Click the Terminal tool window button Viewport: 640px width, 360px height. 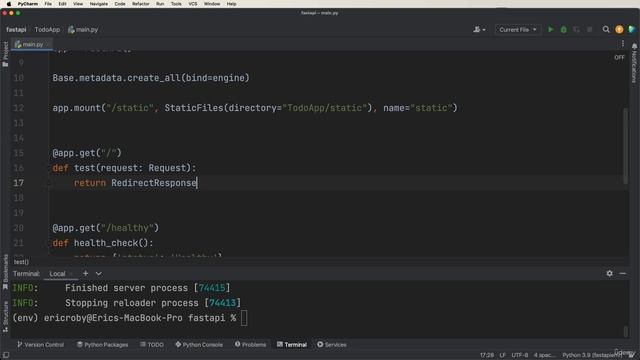click(x=292, y=344)
